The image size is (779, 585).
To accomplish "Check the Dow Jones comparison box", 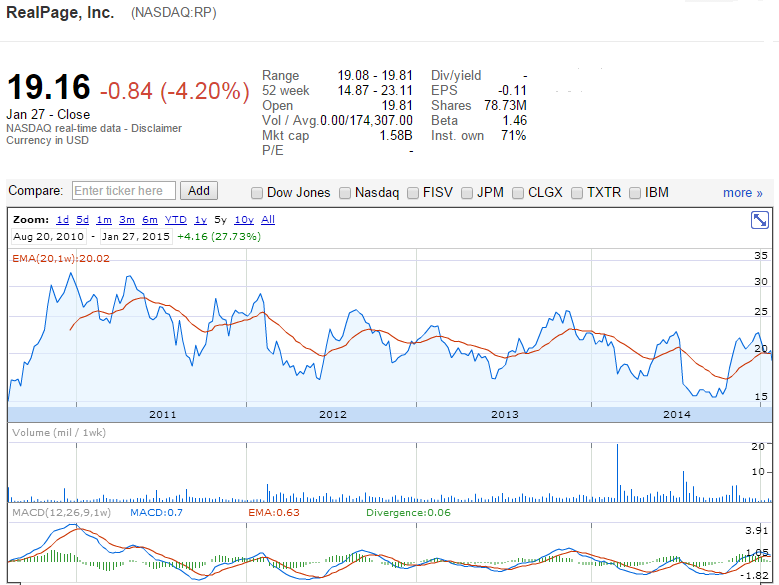I will coord(257,193).
